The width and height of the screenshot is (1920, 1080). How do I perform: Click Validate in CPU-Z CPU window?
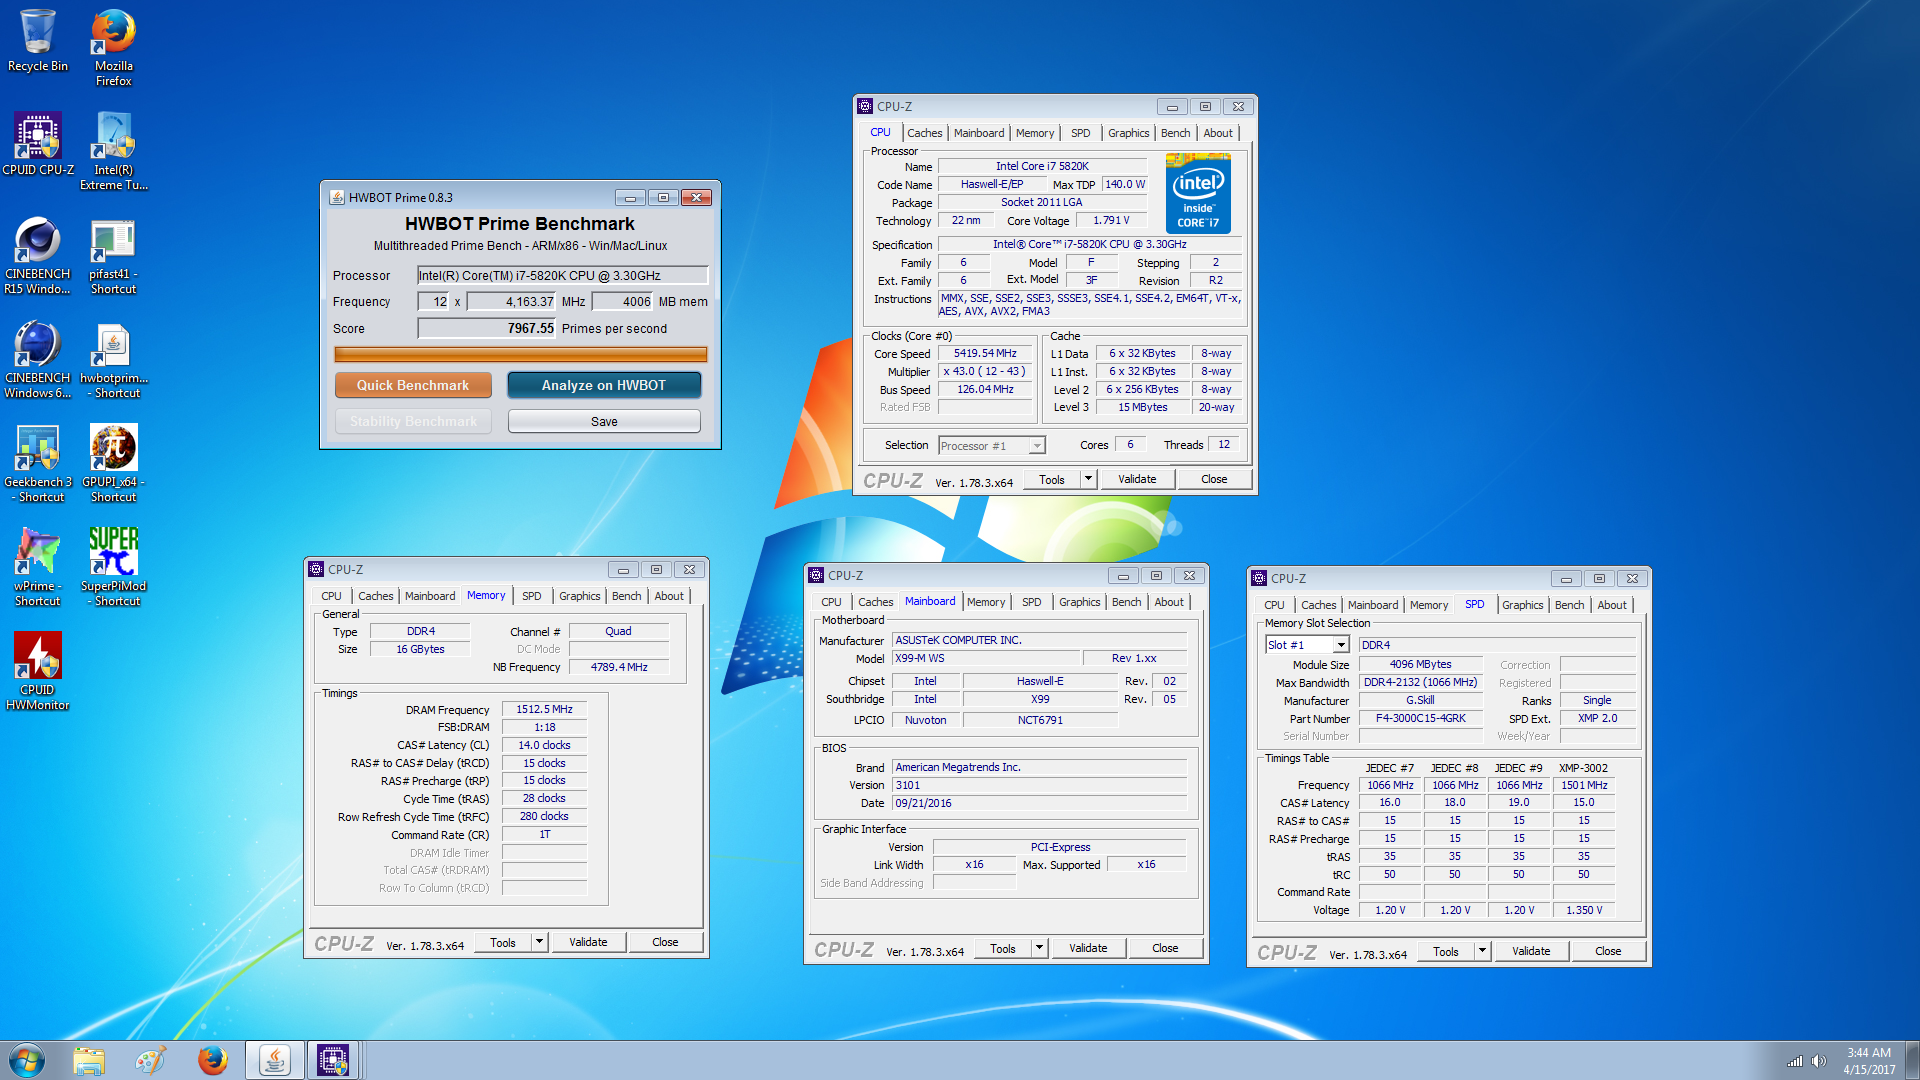(x=1137, y=479)
